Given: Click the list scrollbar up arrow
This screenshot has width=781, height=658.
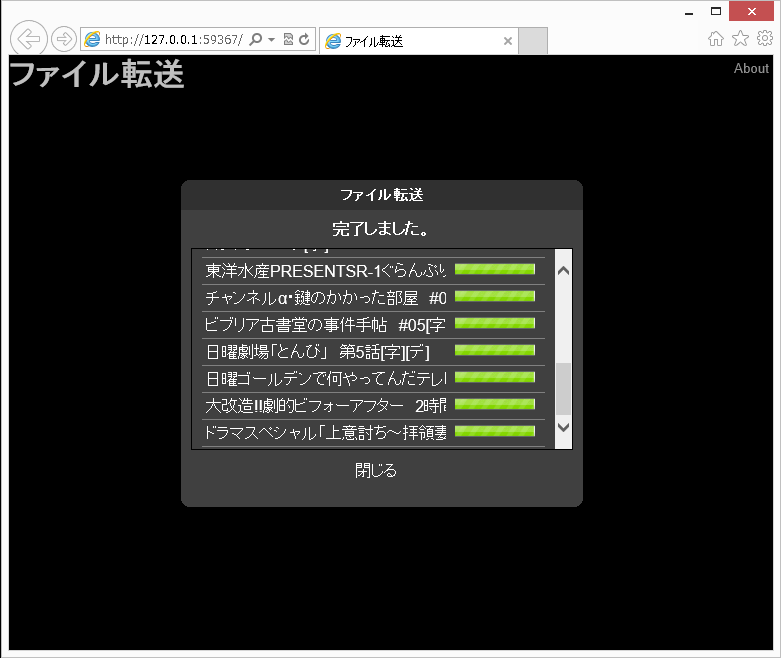Looking at the screenshot, I should point(563,270).
